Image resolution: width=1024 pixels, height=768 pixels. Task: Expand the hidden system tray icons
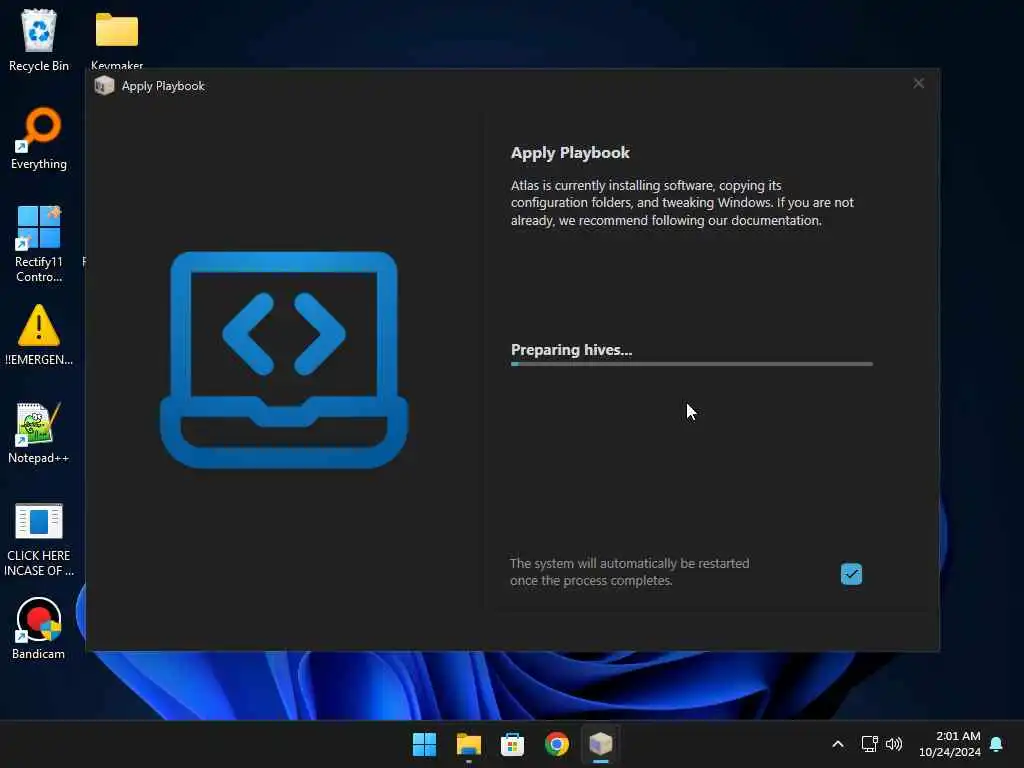tap(838, 744)
